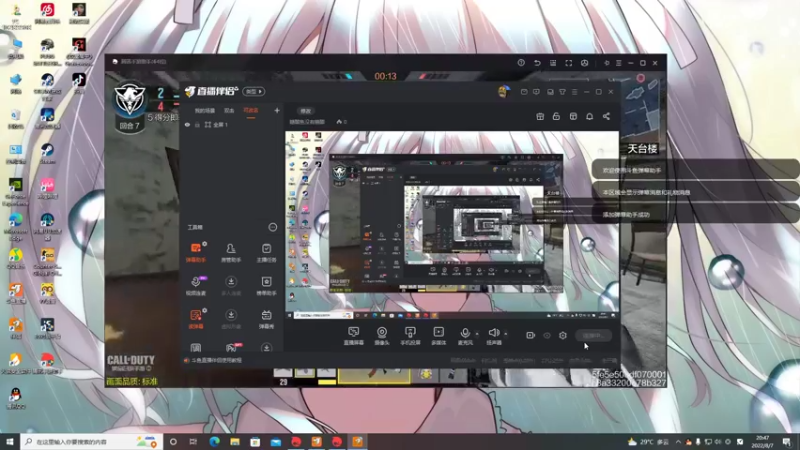This screenshot has height=450, width=800.
Task: Open the voice link tool with purple badge
Action: tap(196, 285)
